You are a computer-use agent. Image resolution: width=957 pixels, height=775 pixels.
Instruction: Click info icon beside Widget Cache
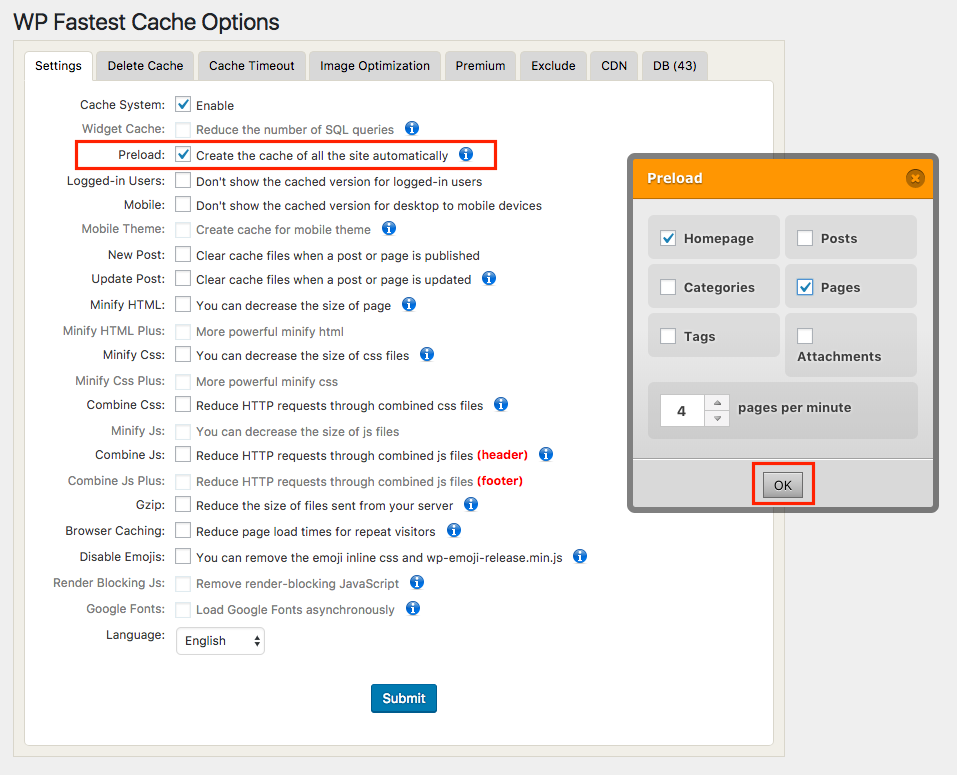(x=411, y=129)
